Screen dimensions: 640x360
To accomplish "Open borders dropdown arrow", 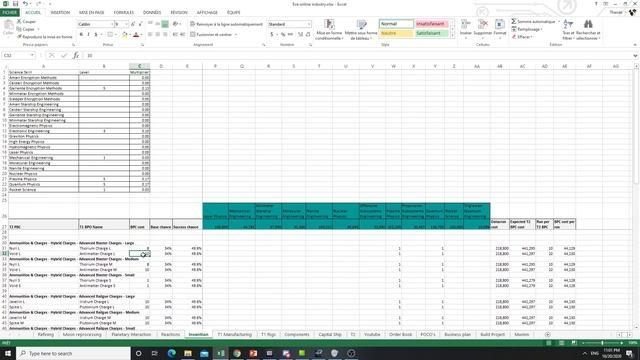I will click(115, 35).
